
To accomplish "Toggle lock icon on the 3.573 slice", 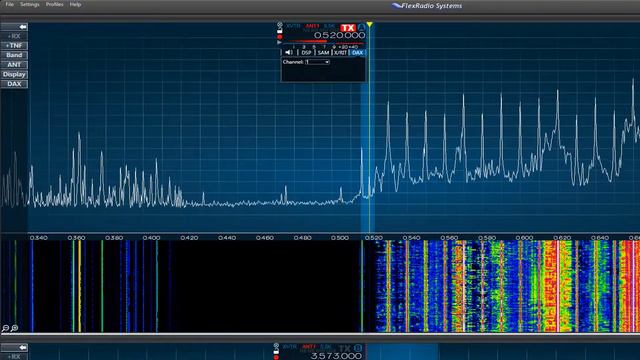I will coord(276,351).
